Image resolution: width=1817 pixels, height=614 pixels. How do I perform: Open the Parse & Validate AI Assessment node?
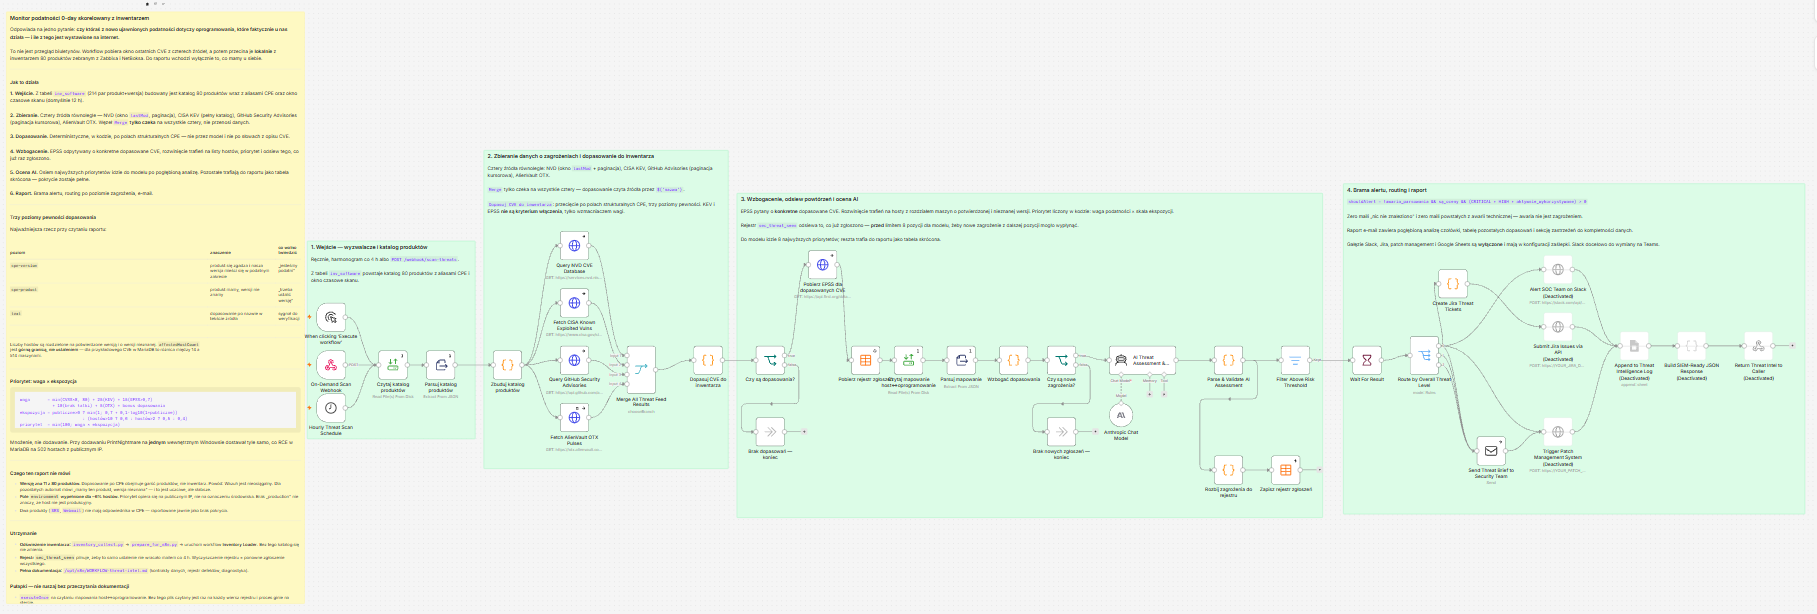[1228, 360]
